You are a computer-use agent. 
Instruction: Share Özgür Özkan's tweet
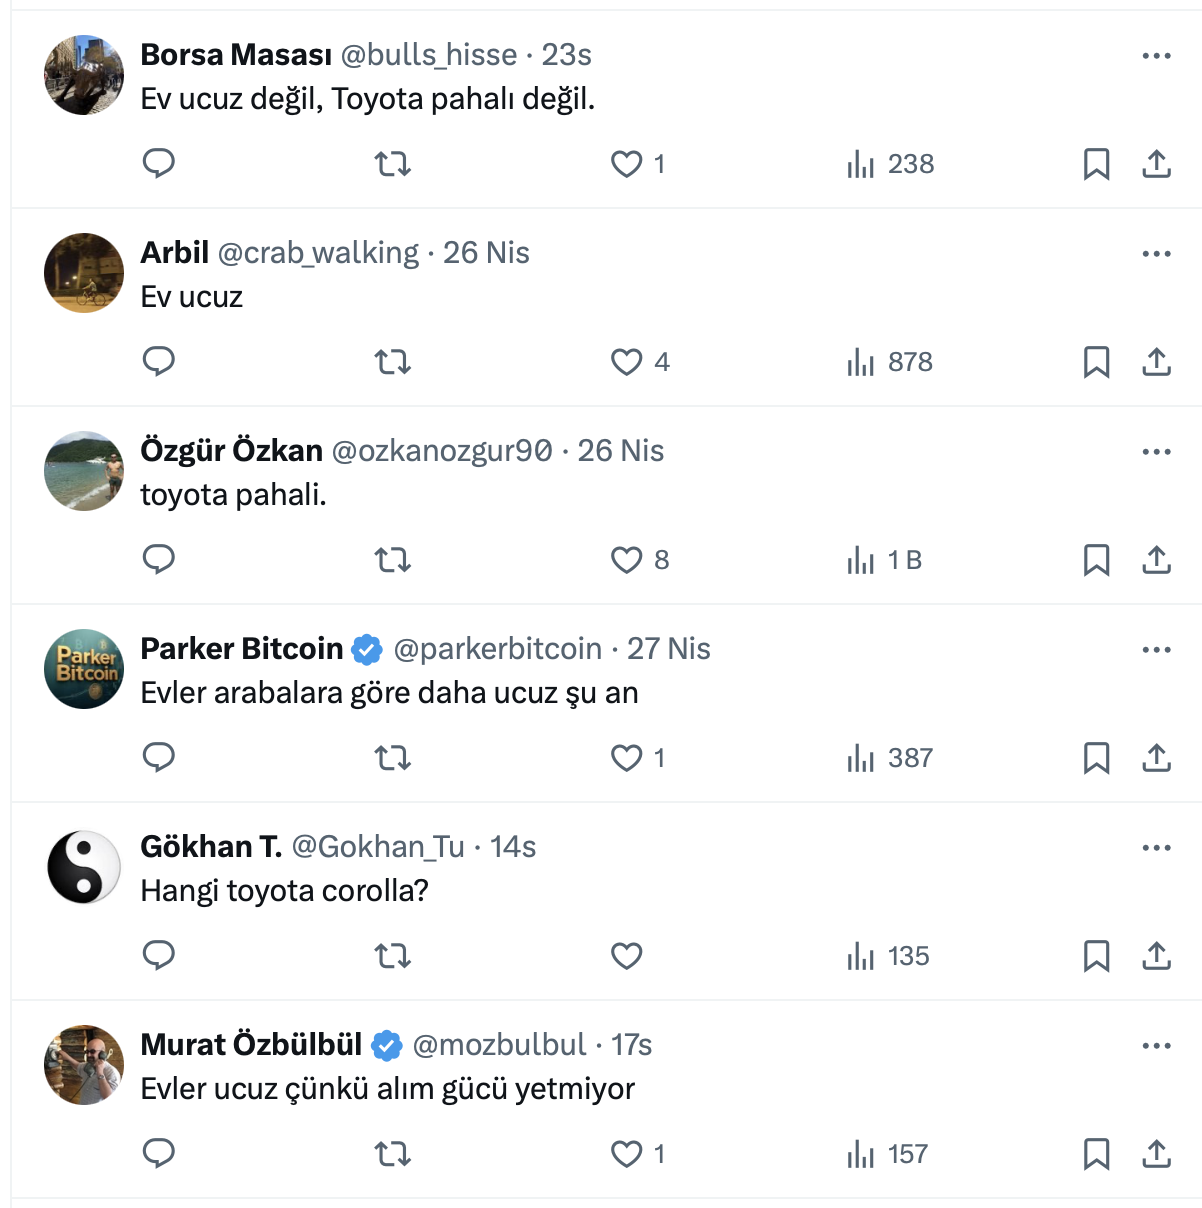[1156, 559]
